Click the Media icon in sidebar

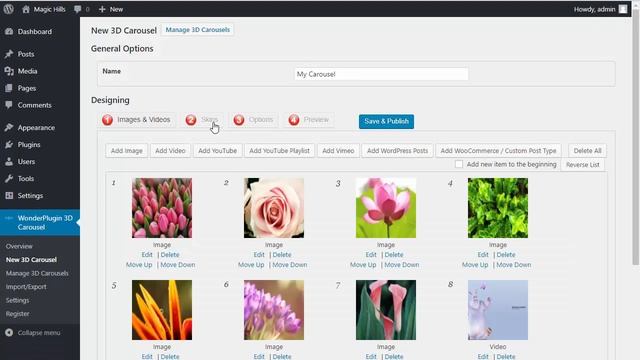(9, 71)
